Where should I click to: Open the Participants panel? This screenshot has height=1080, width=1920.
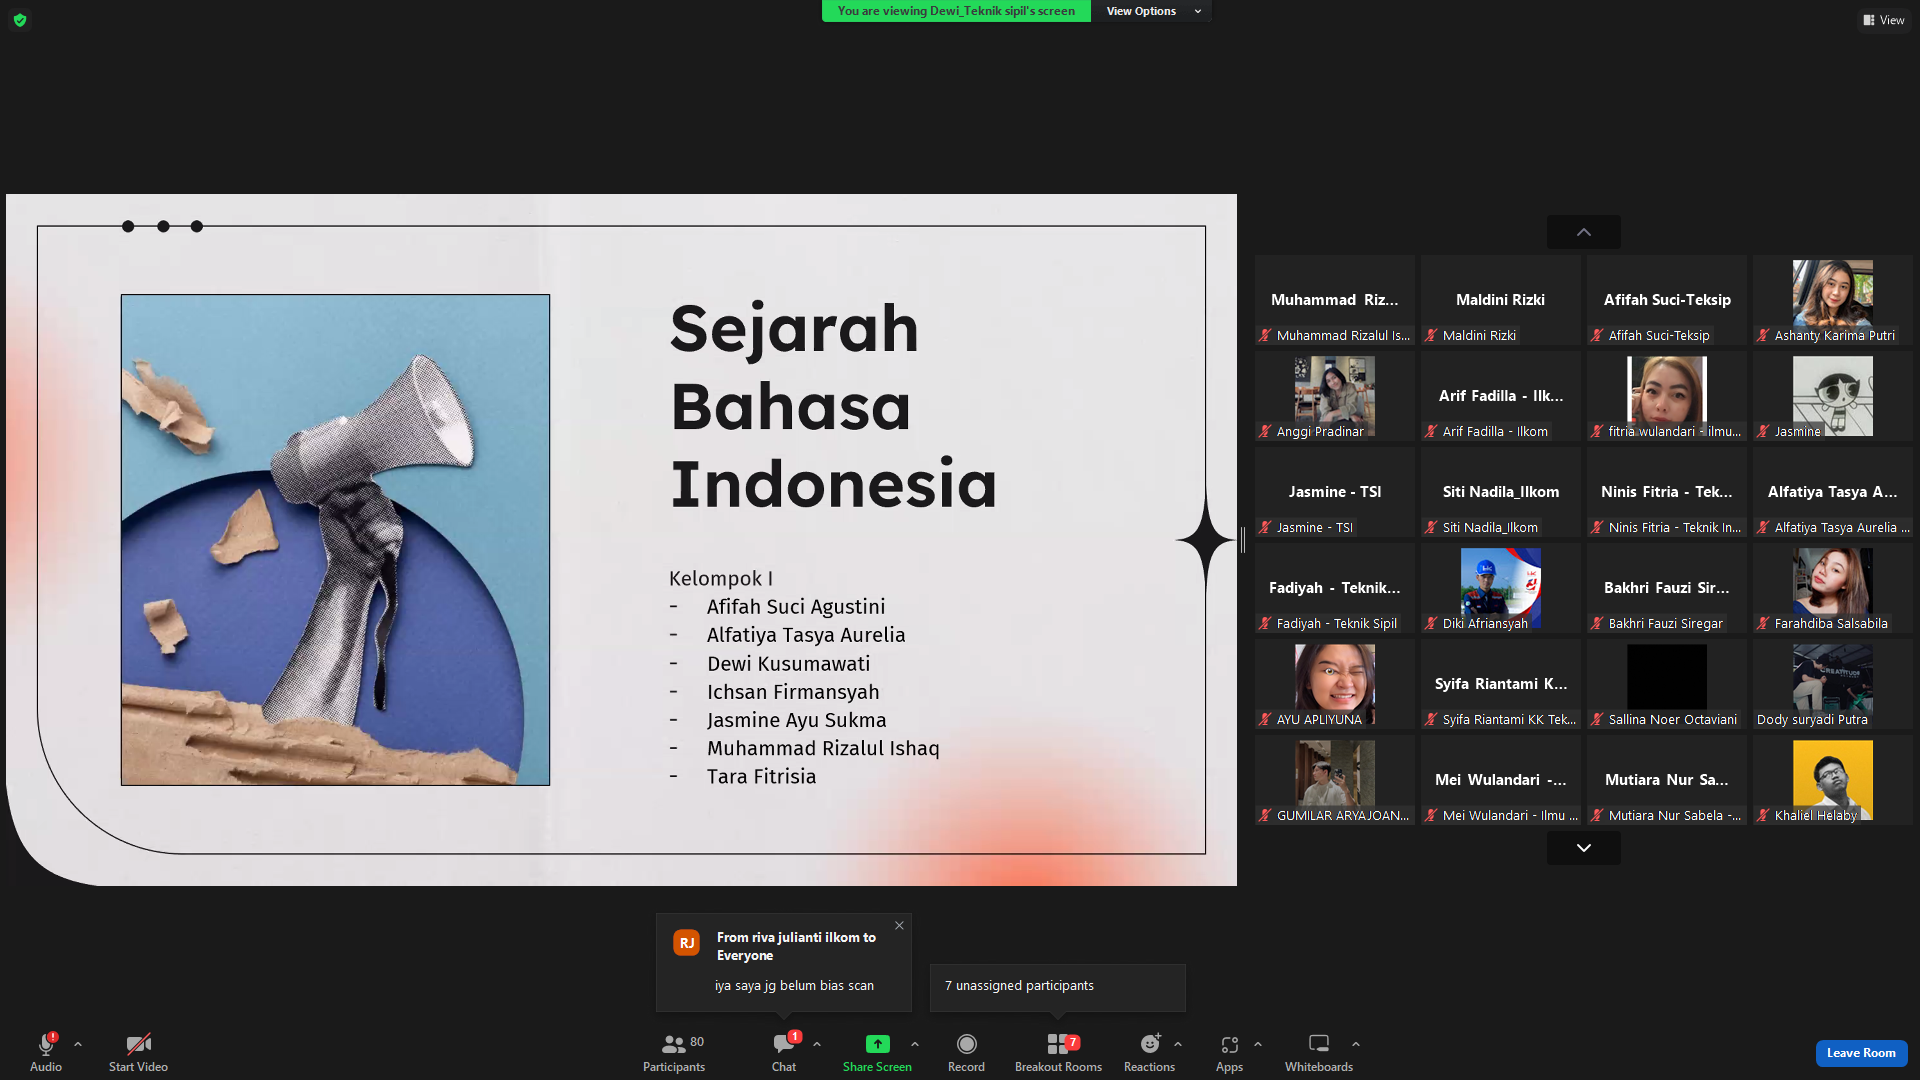pyautogui.click(x=674, y=1053)
